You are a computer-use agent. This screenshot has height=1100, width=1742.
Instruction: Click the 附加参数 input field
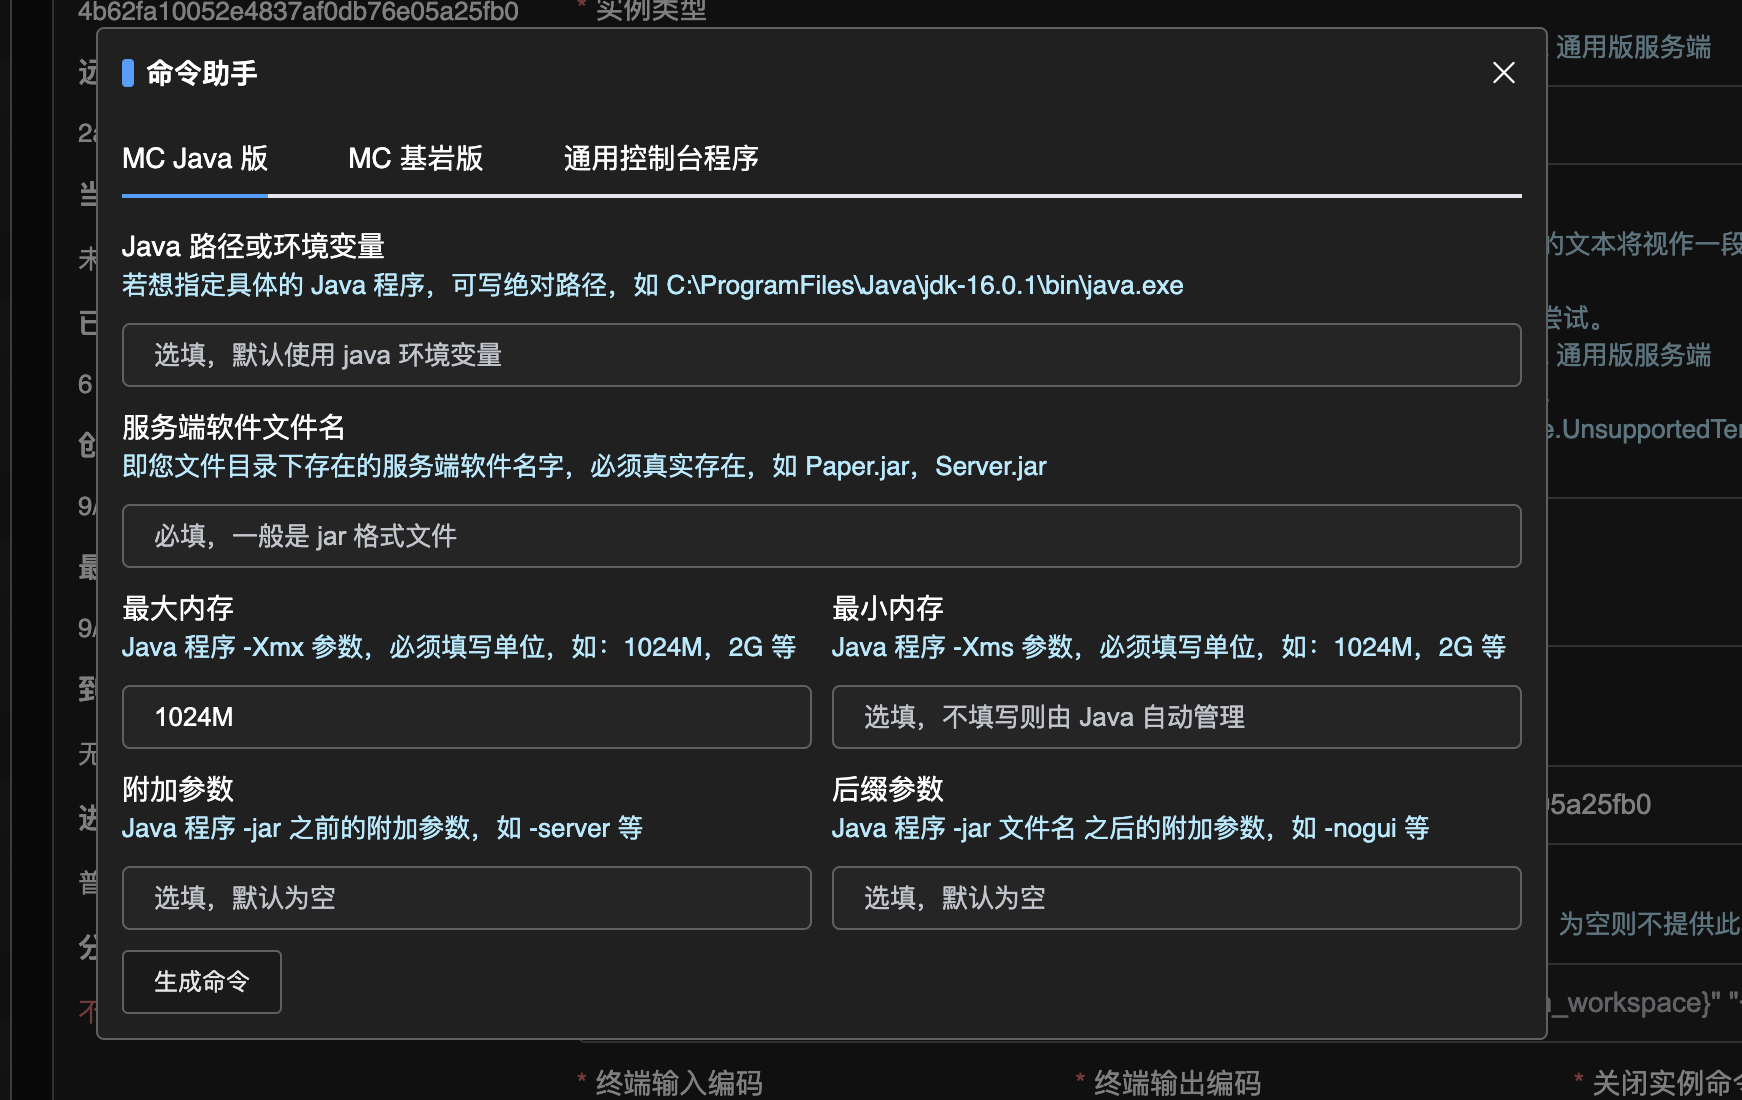point(466,898)
